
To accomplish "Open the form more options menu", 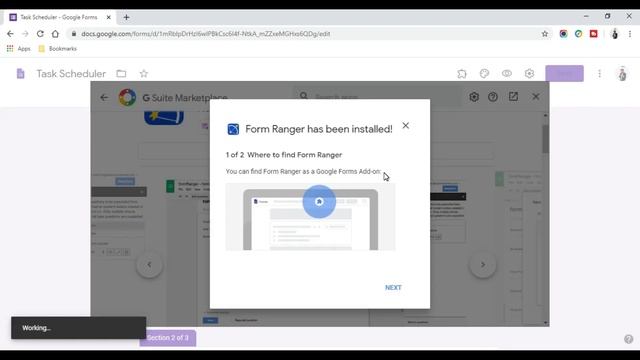I will coord(599,74).
